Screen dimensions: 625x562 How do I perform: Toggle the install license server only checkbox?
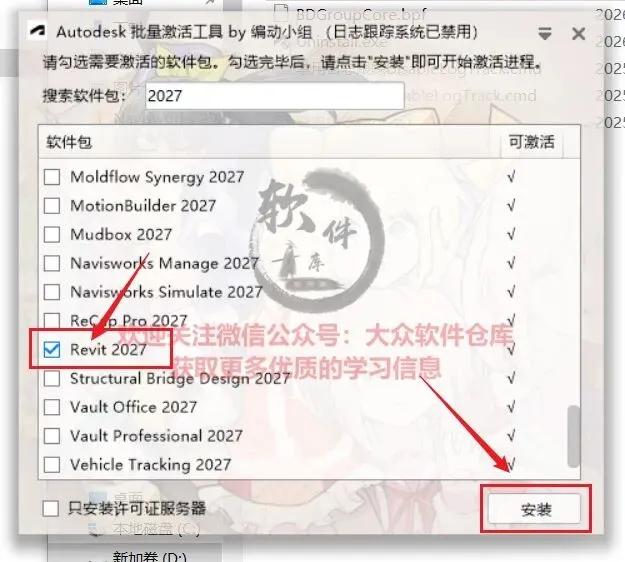click(x=51, y=509)
